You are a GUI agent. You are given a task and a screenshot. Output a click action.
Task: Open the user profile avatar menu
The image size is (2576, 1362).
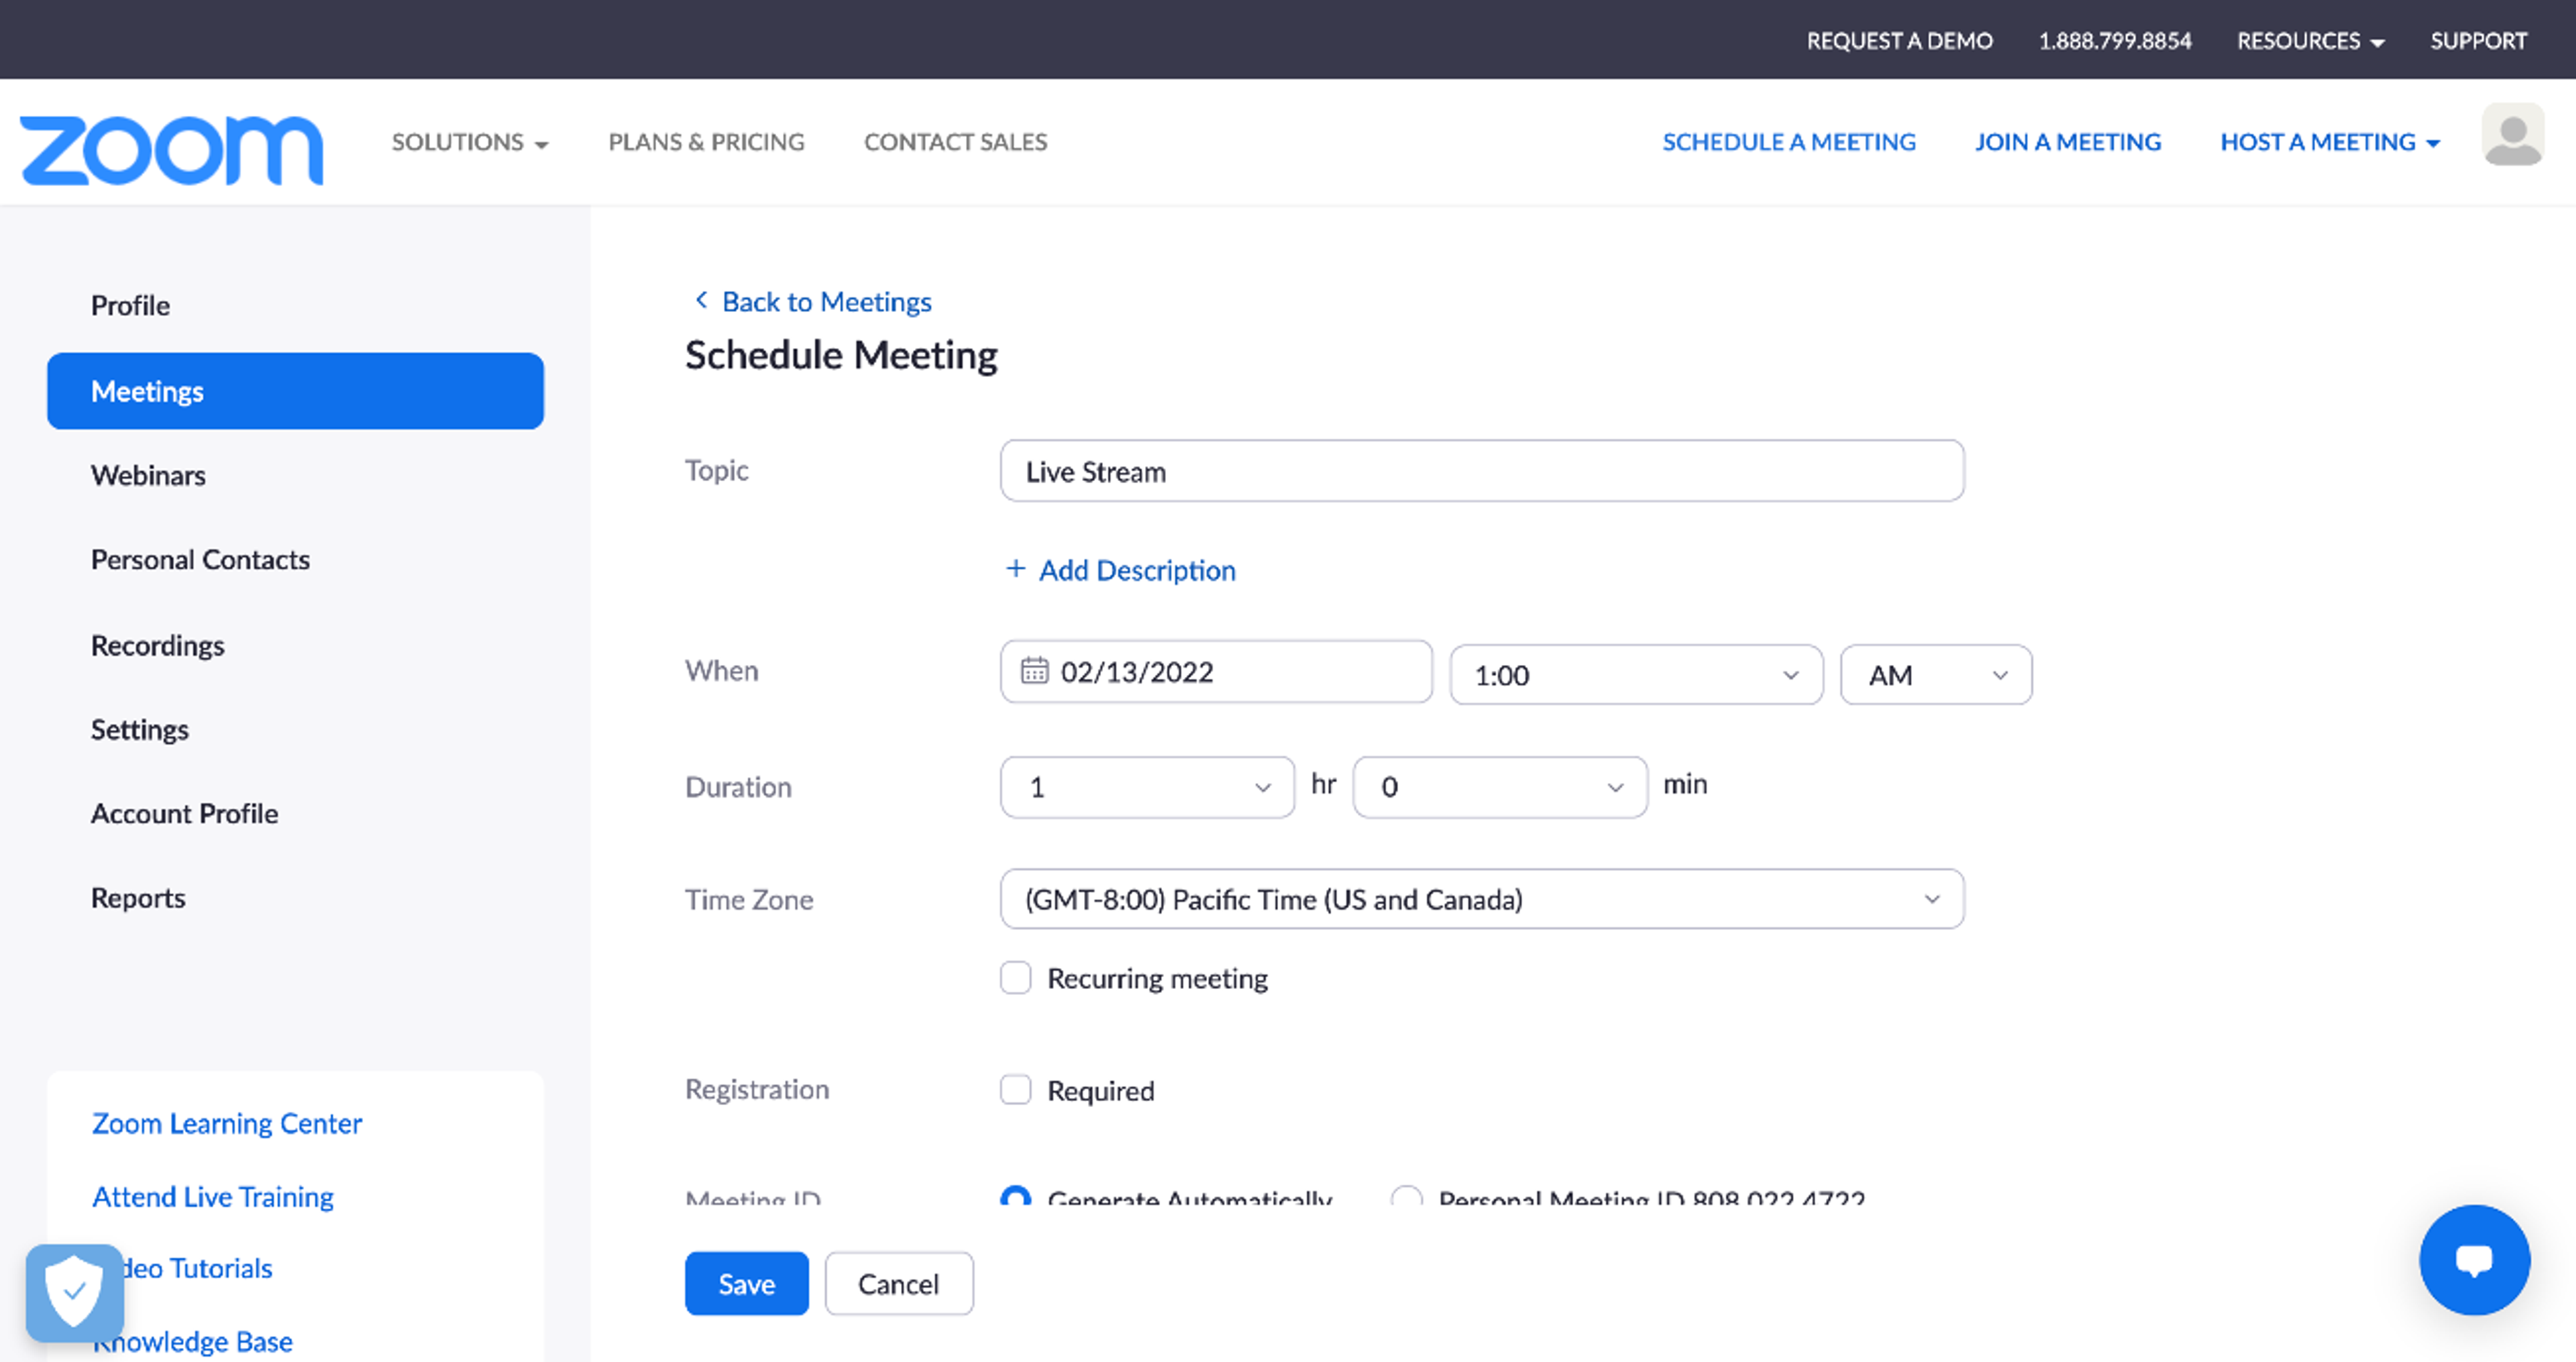pos(2512,135)
